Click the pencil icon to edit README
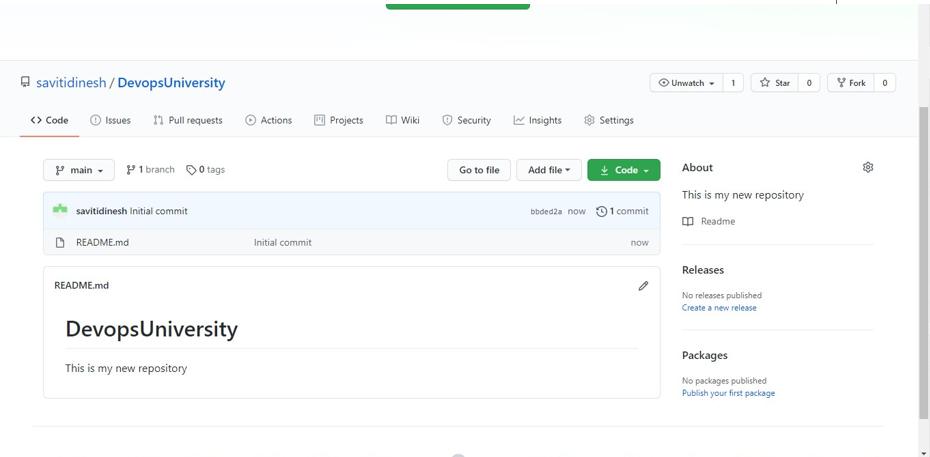The image size is (930, 457). point(643,286)
